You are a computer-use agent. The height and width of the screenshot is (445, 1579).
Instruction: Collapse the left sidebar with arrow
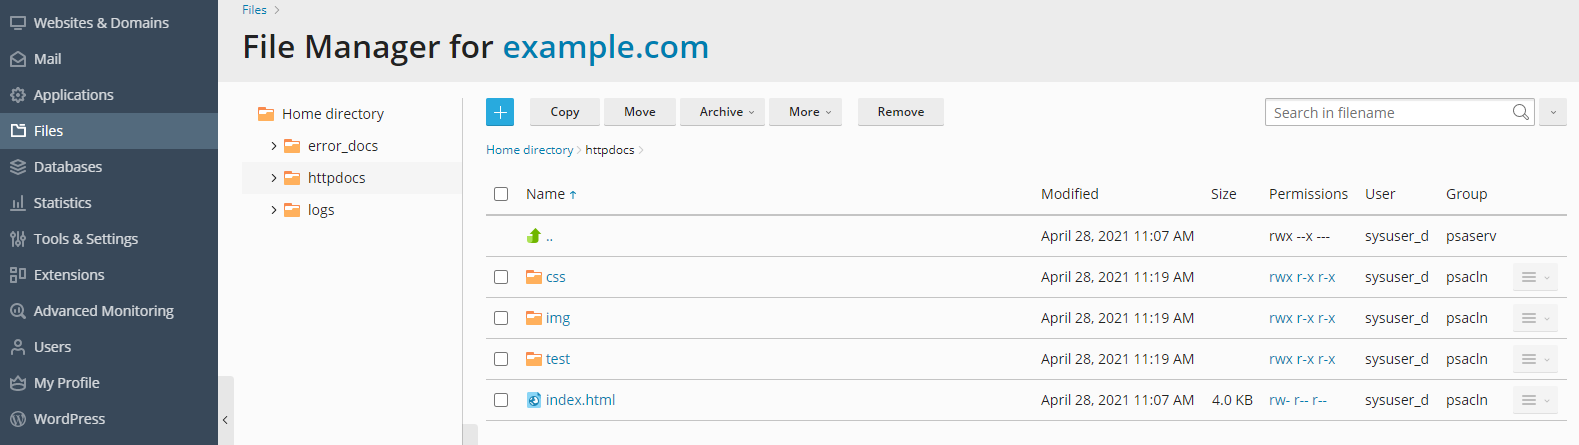pos(225,420)
